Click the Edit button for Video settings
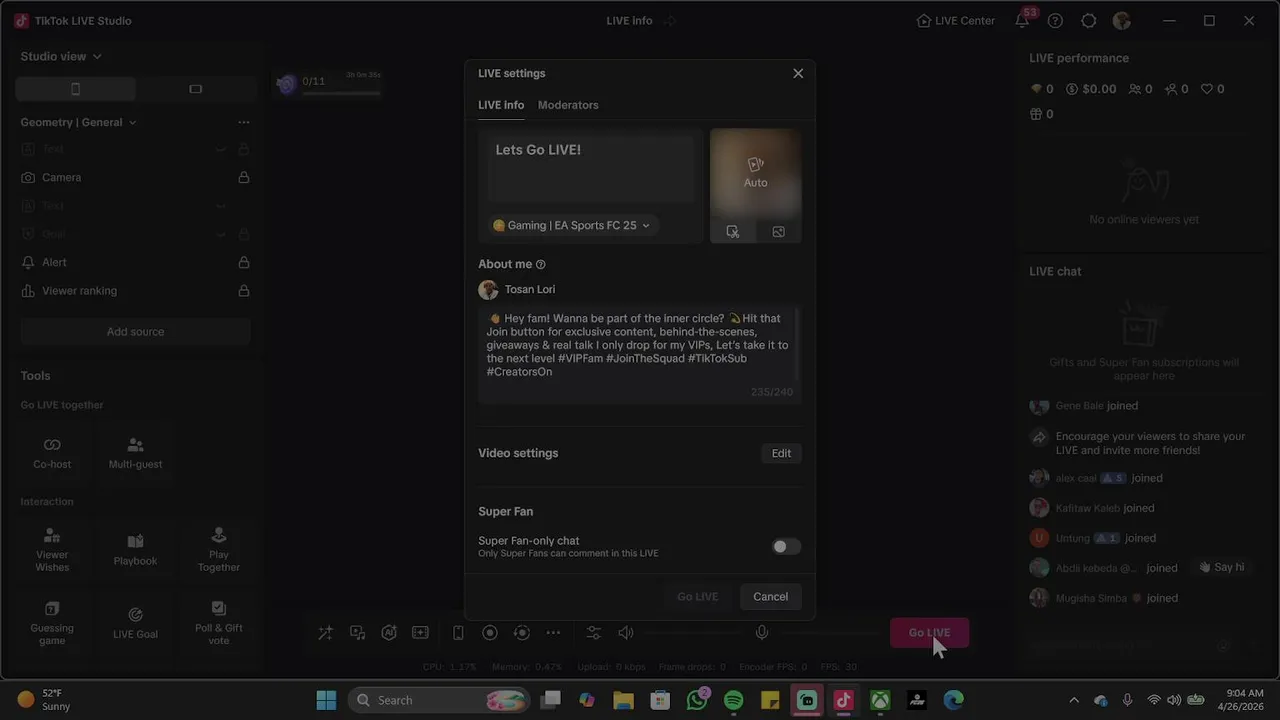 [781, 453]
